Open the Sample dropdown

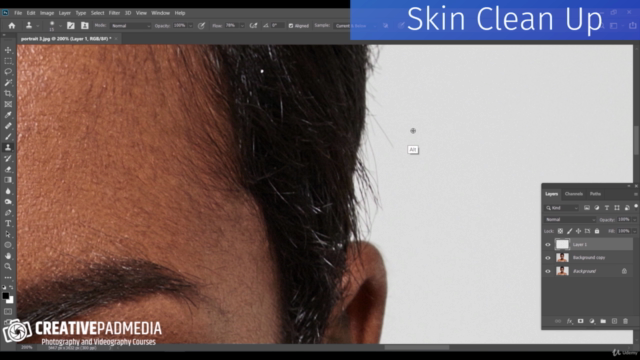point(354,26)
